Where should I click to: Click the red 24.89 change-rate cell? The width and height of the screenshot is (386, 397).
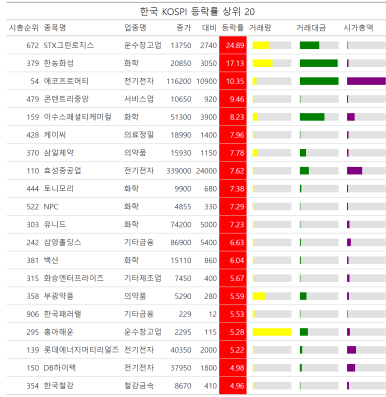click(x=233, y=45)
